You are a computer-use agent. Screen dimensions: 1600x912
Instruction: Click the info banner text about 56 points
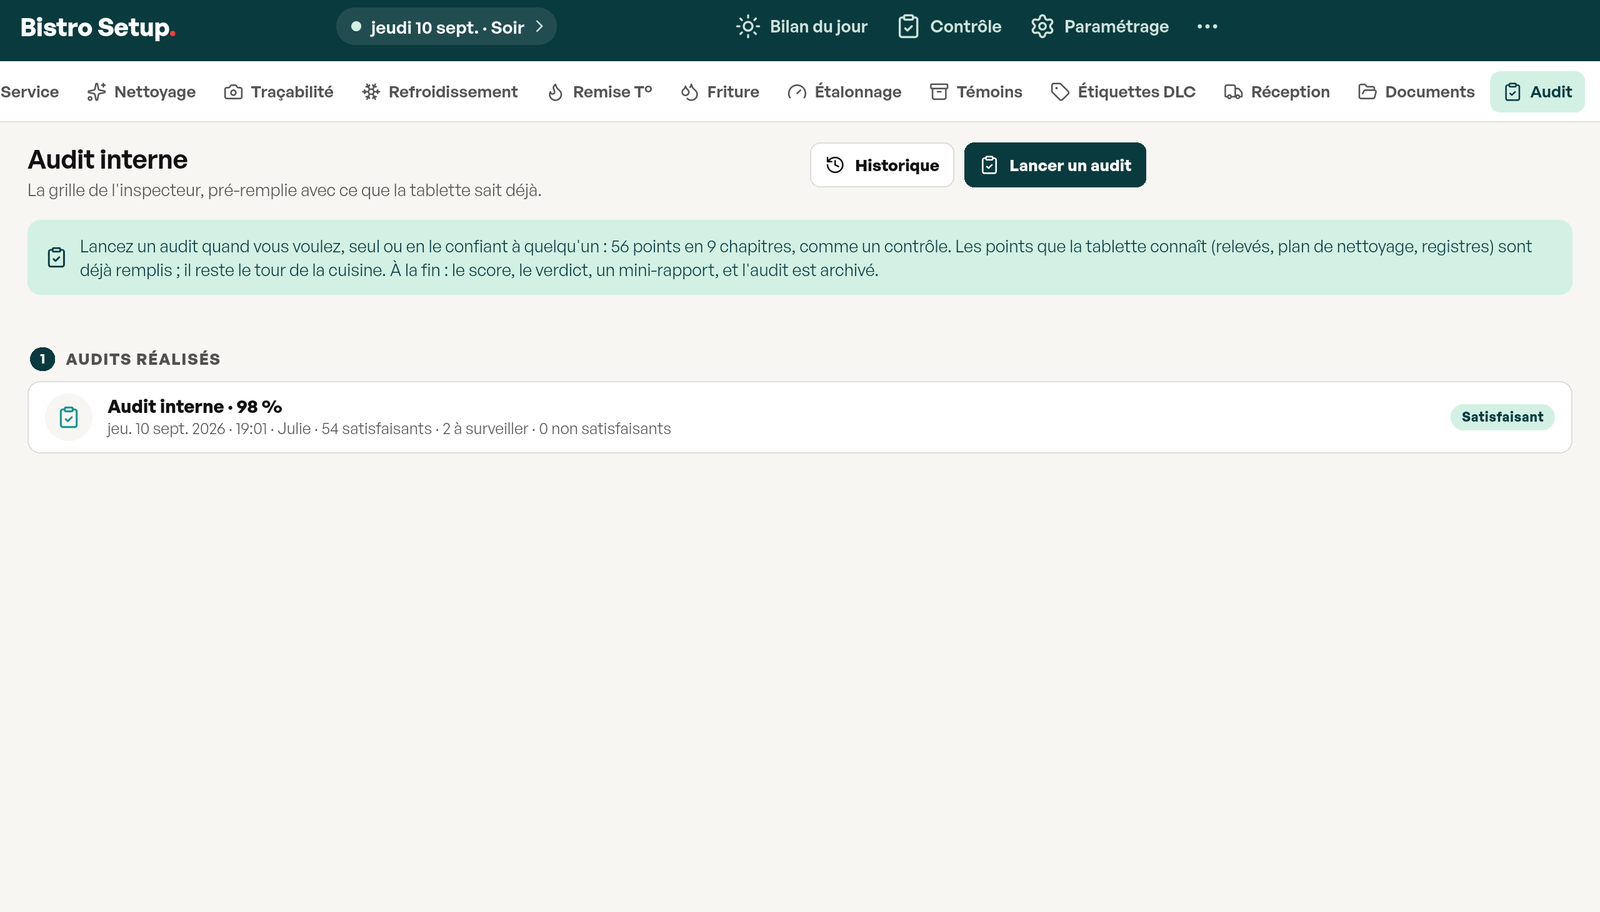click(x=806, y=258)
